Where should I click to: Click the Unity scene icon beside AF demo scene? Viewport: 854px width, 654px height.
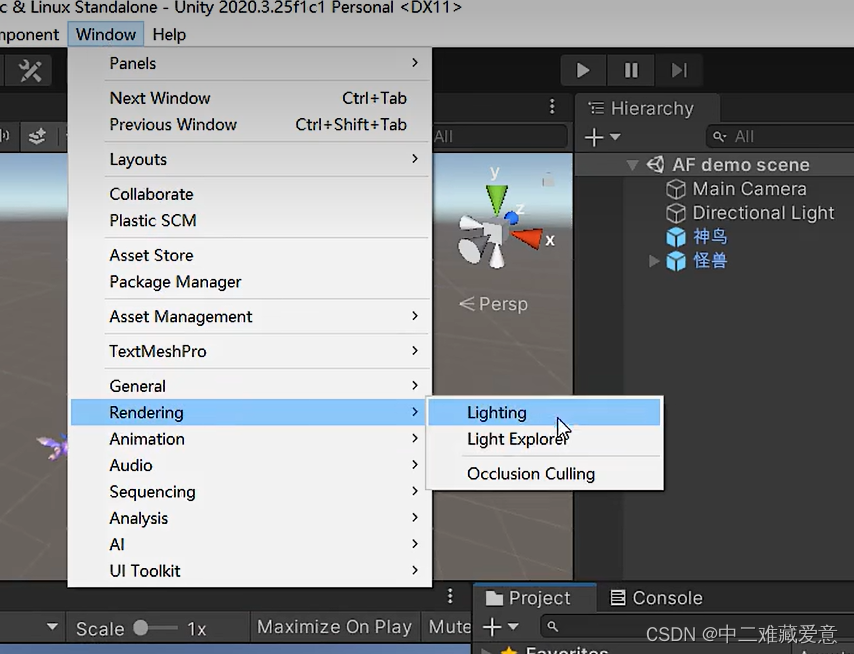pos(656,164)
